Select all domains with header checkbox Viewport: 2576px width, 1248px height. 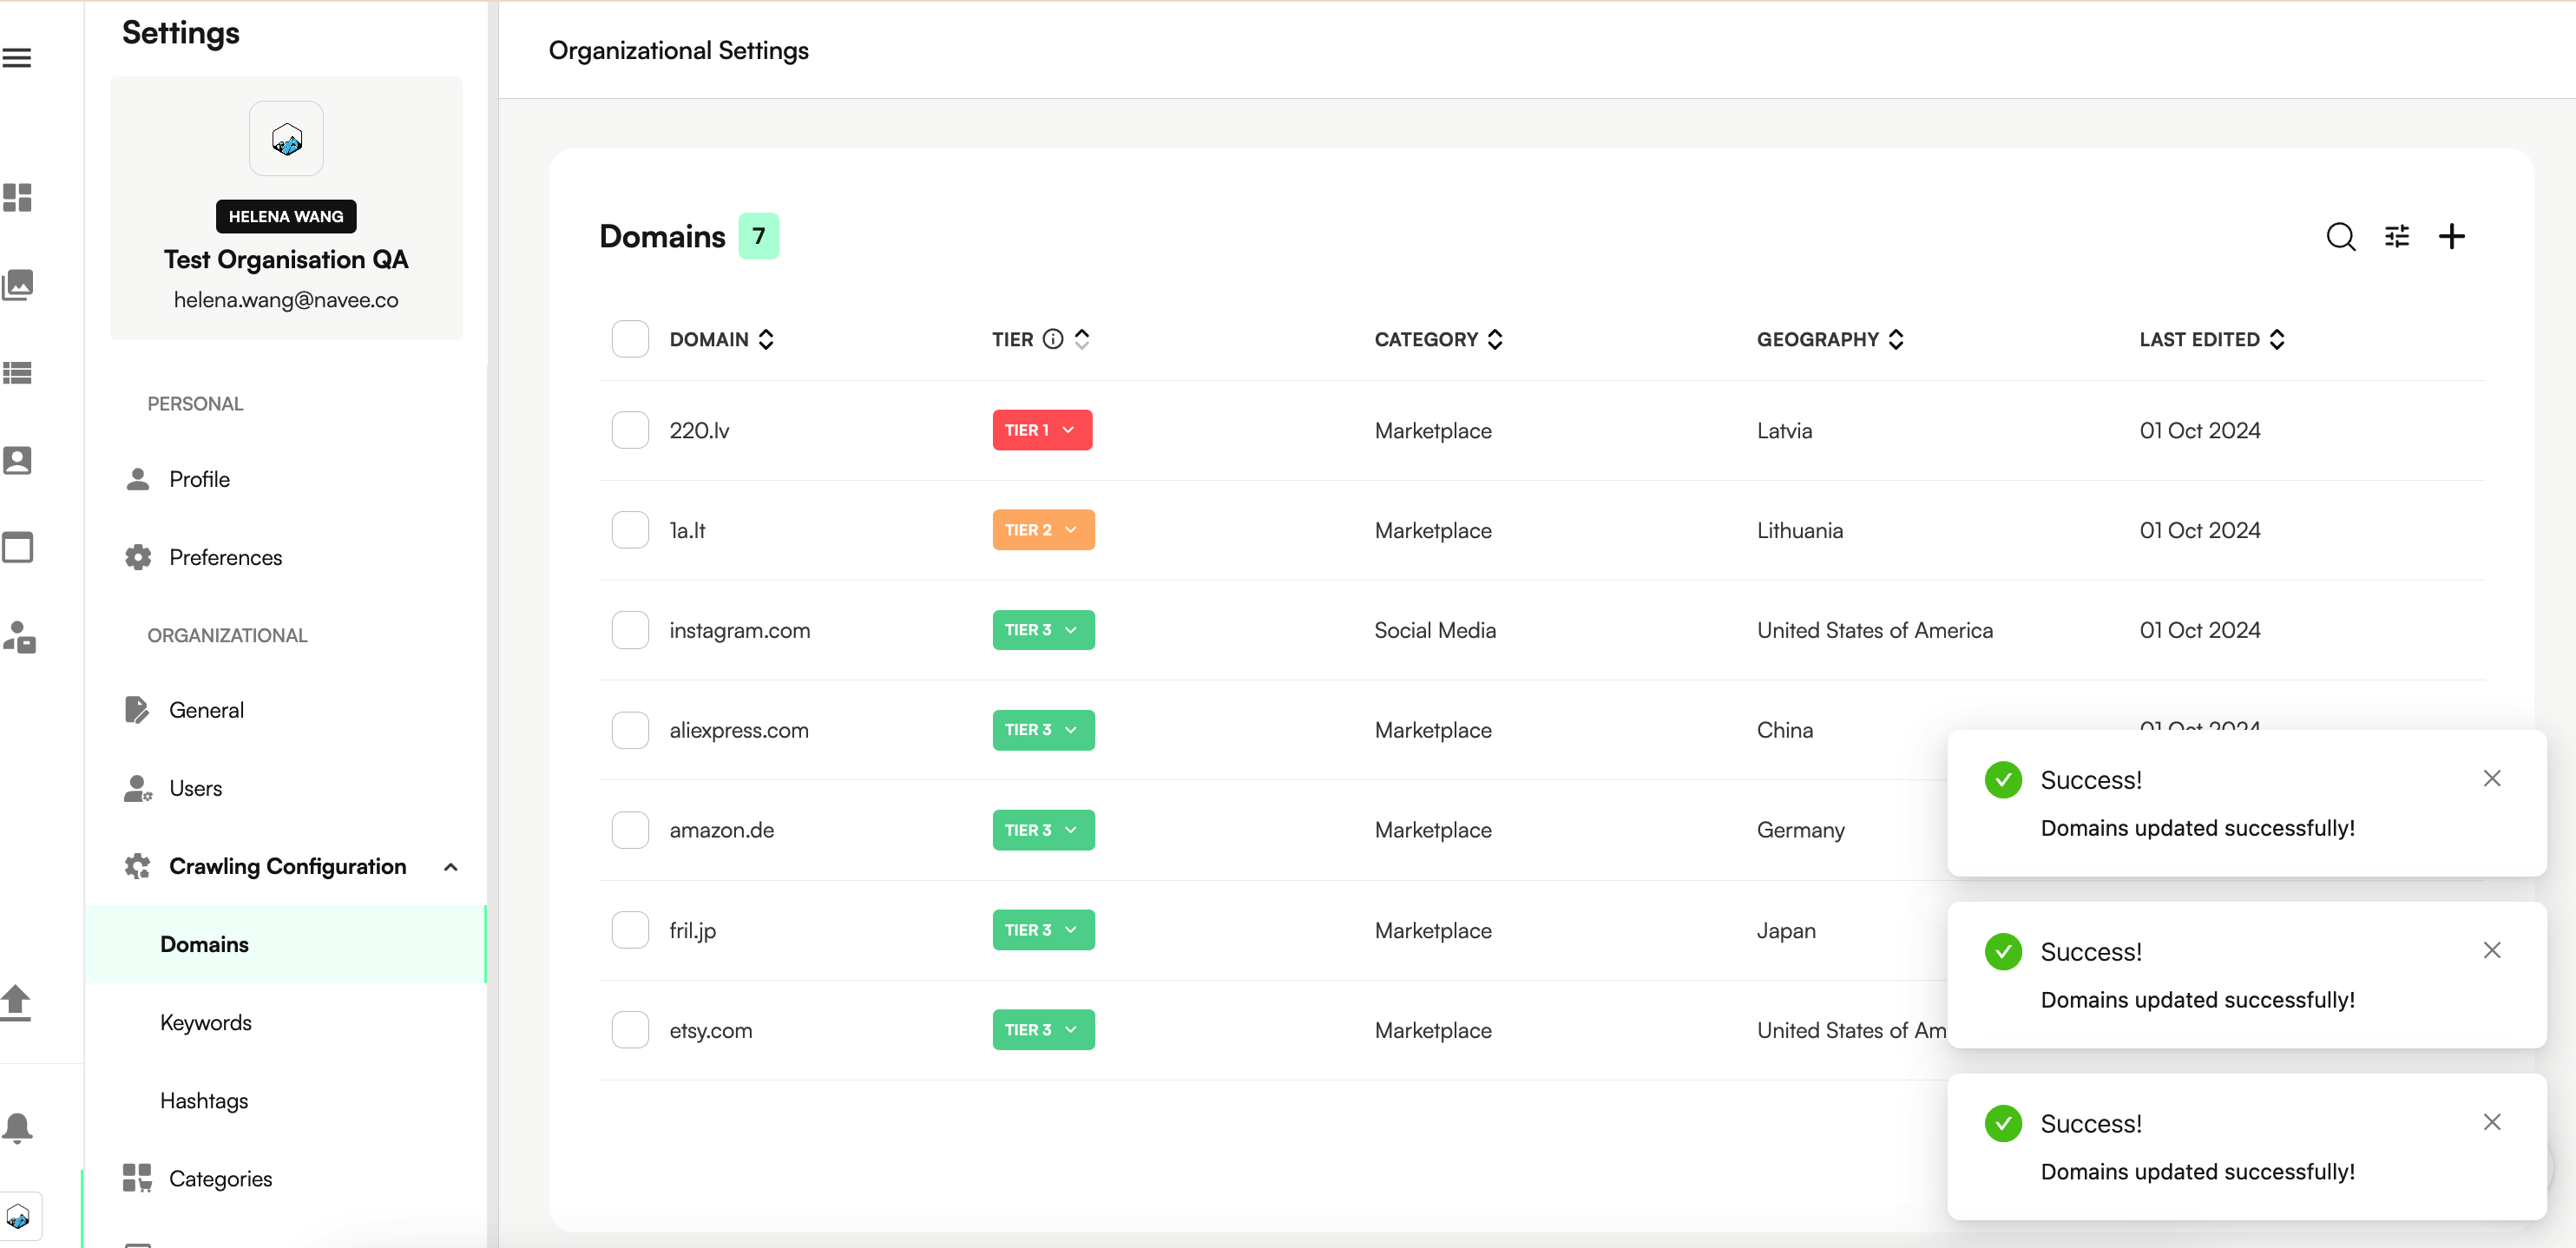(630, 339)
